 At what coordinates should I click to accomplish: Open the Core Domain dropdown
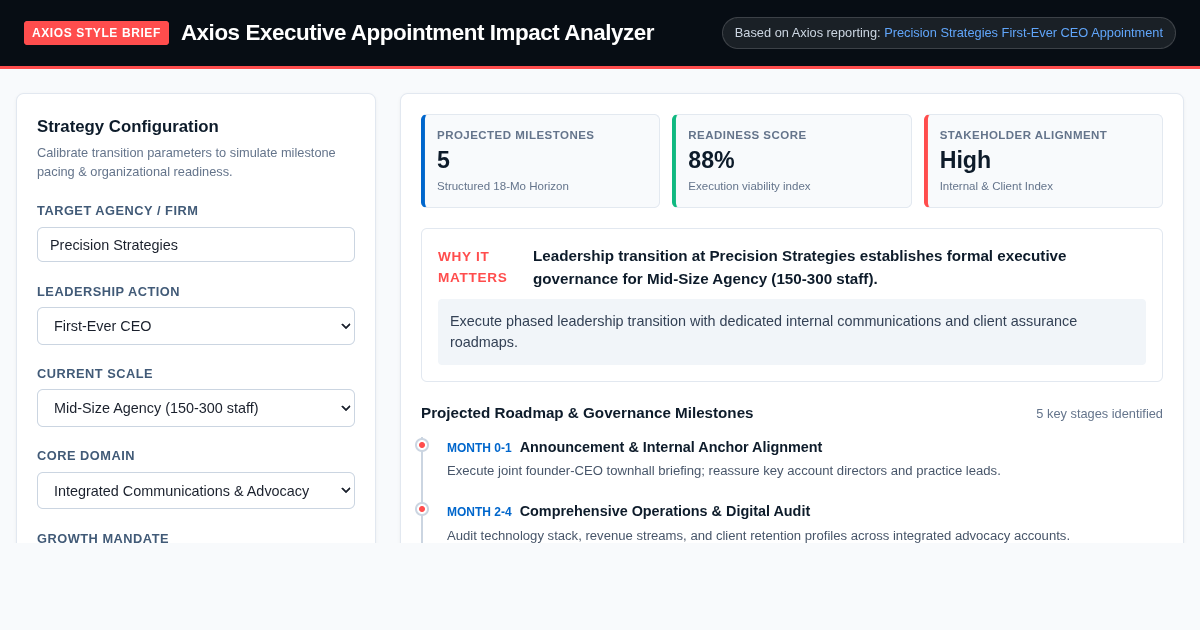click(196, 491)
